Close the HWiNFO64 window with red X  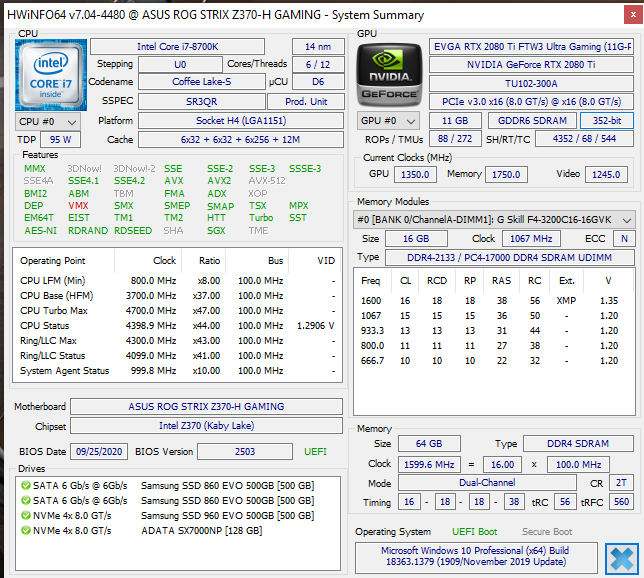tap(633, 15)
